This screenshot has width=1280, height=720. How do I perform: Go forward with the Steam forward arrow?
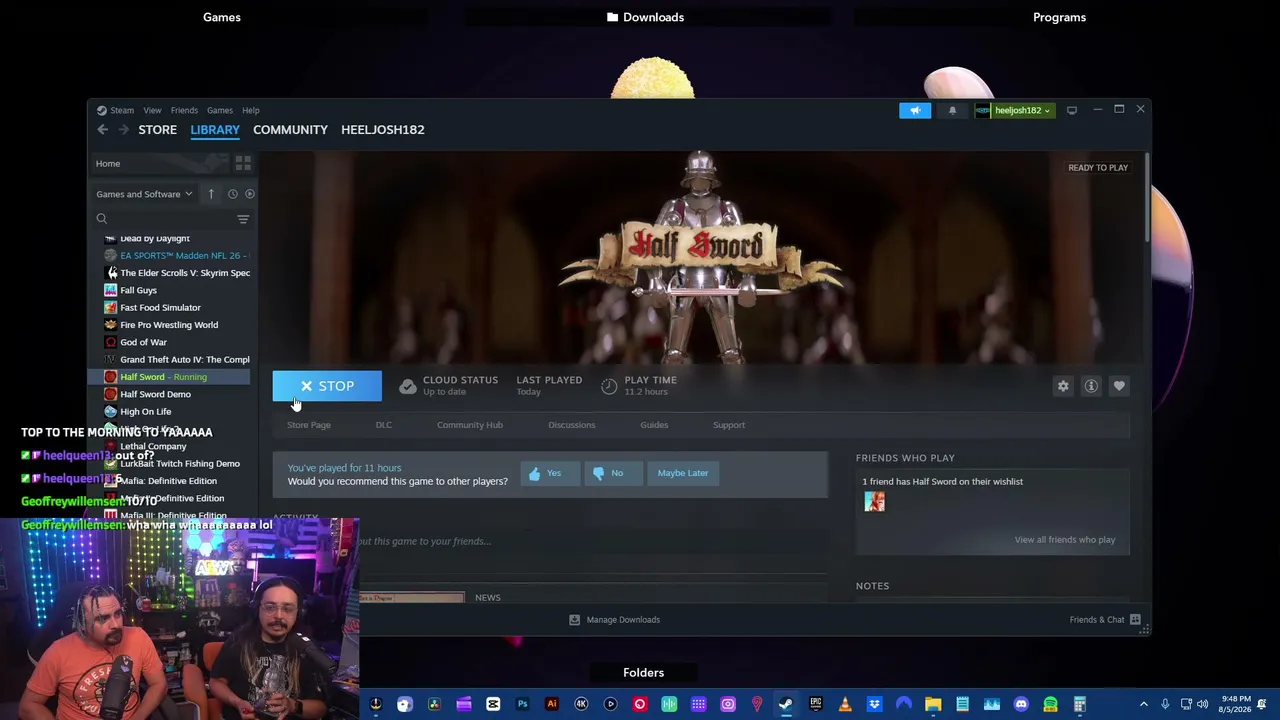click(x=123, y=130)
